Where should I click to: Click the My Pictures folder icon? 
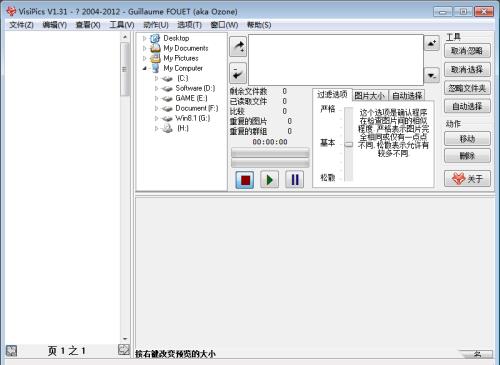(x=155, y=58)
